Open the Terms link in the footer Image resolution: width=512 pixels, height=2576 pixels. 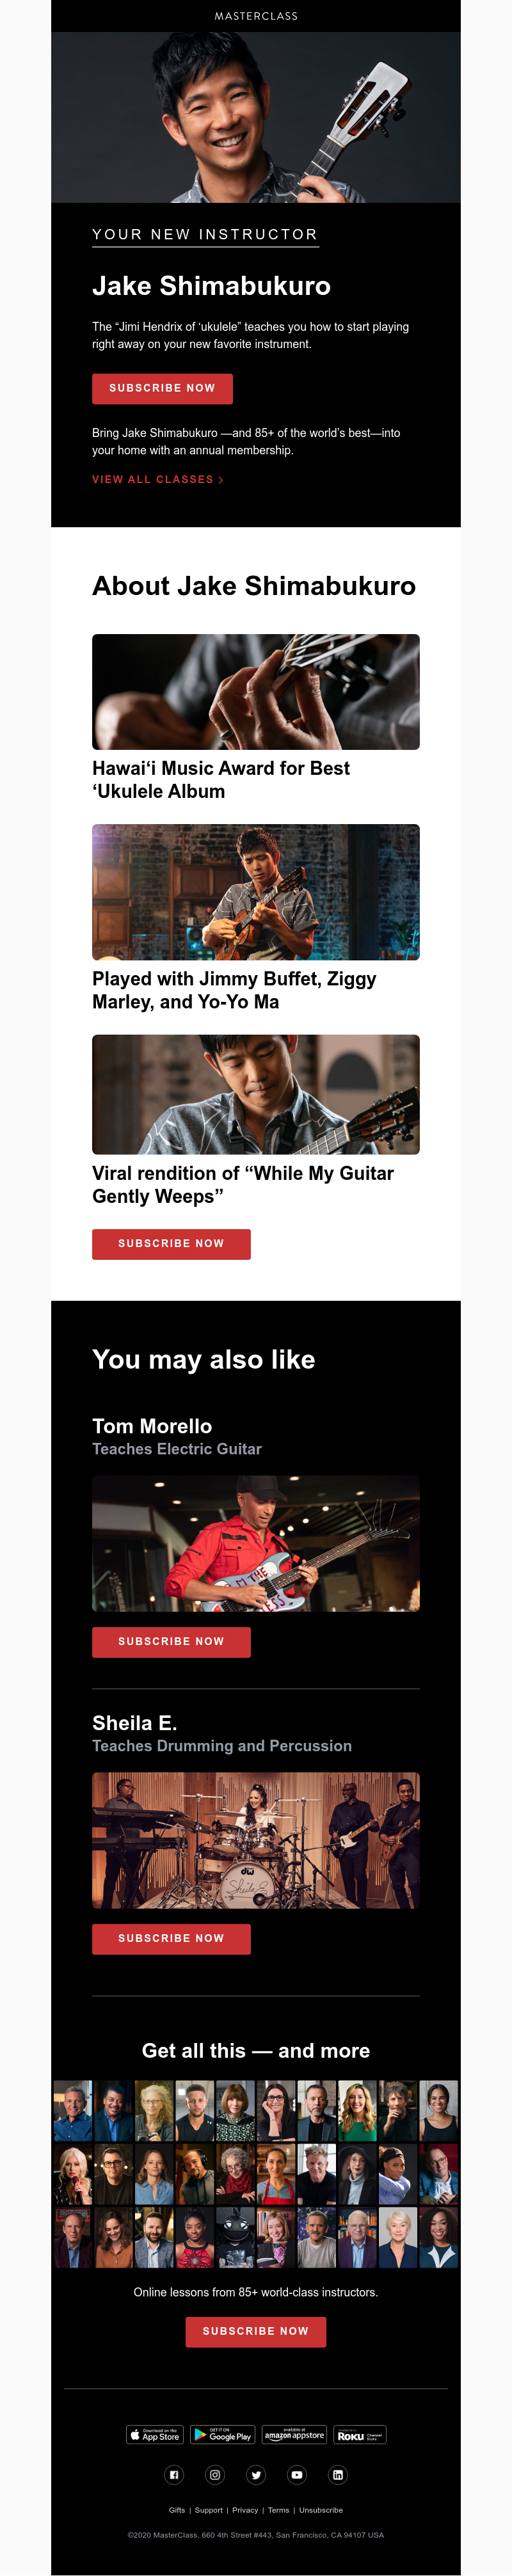tap(278, 2509)
